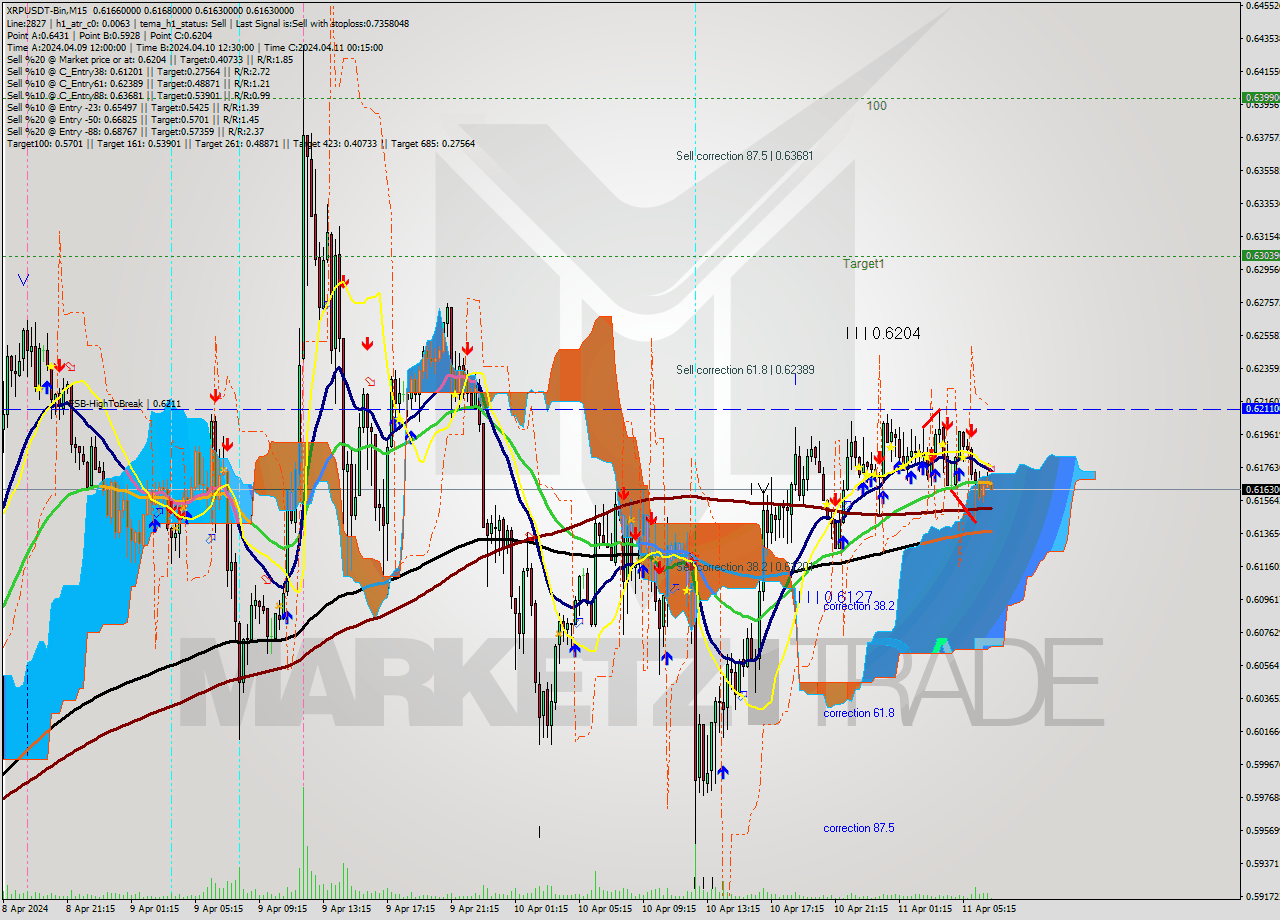Click the '10 Apr 09:15' time axis label
Viewport: 1280px width, 920px height.
point(669,909)
